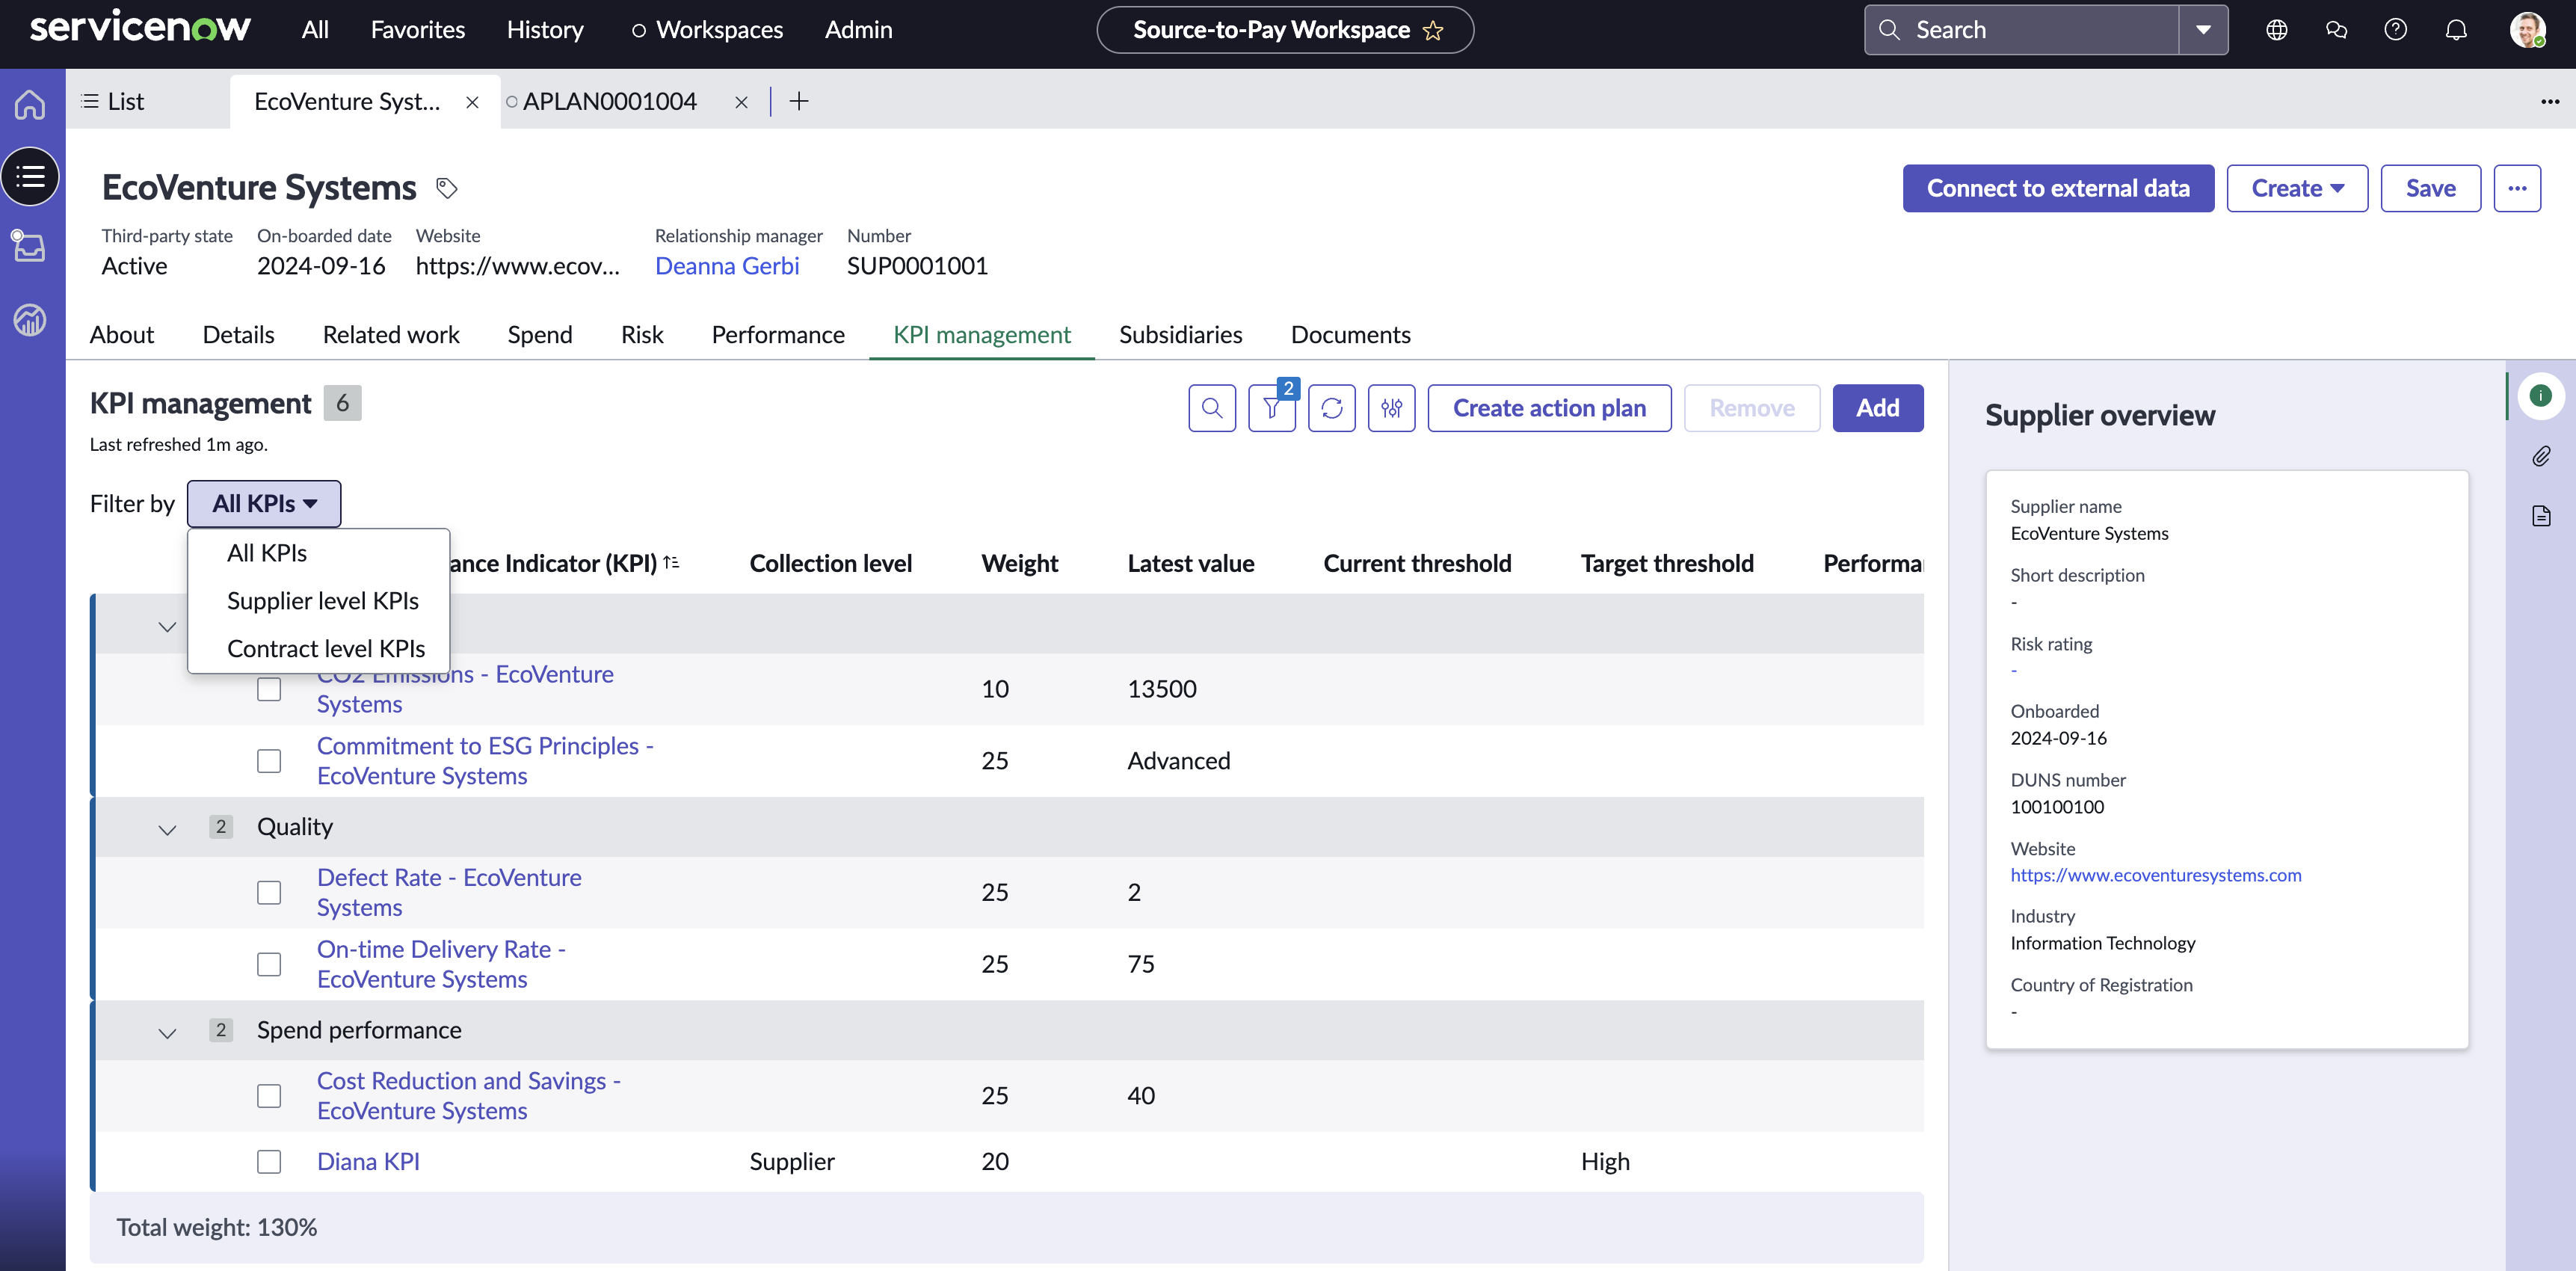The height and width of the screenshot is (1271, 2576).
Task: Click Connect to external data button
Action: click(2058, 188)
